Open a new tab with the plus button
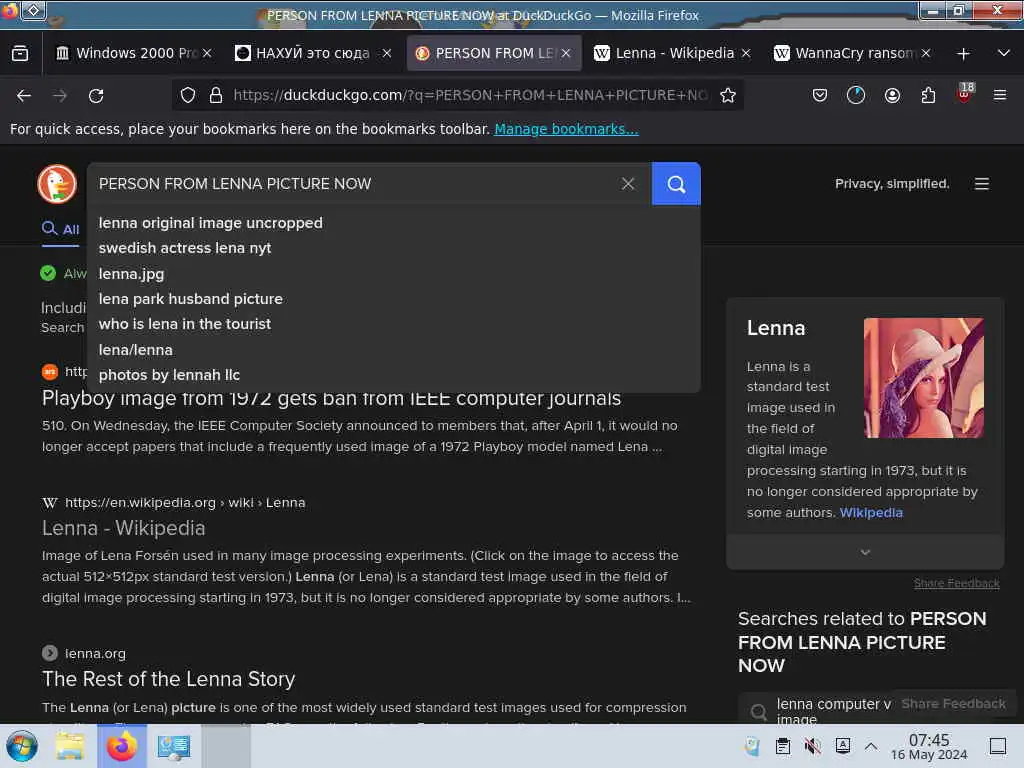This screenshot has height=768, width=1024. click(963, 54)
